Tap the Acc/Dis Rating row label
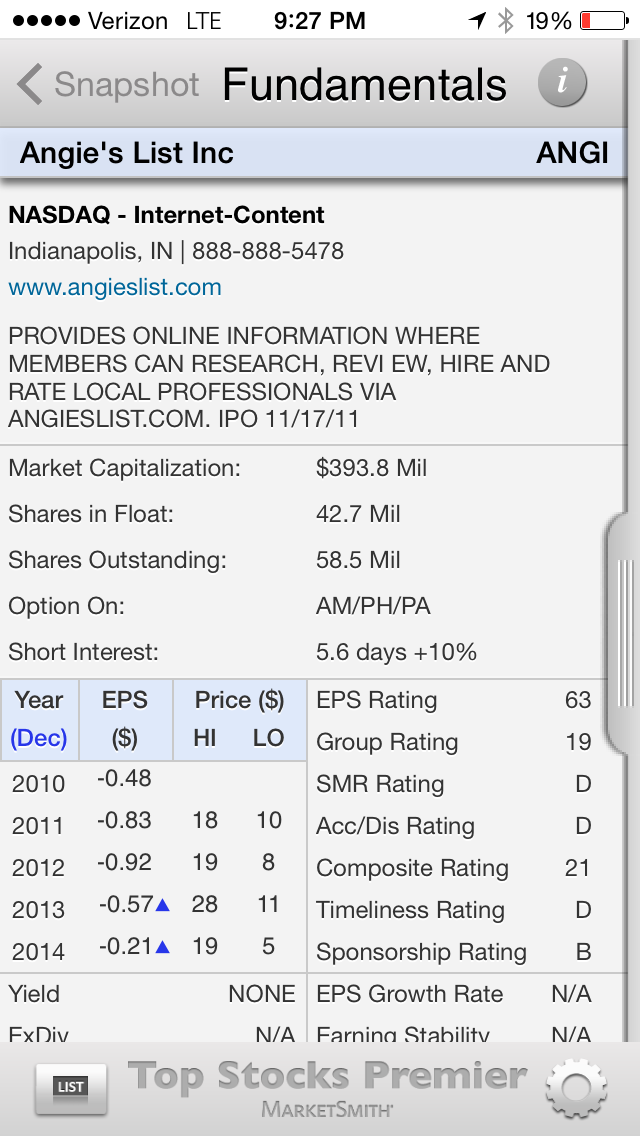The height and width of the screenshot is (1136, 640). 396,826
